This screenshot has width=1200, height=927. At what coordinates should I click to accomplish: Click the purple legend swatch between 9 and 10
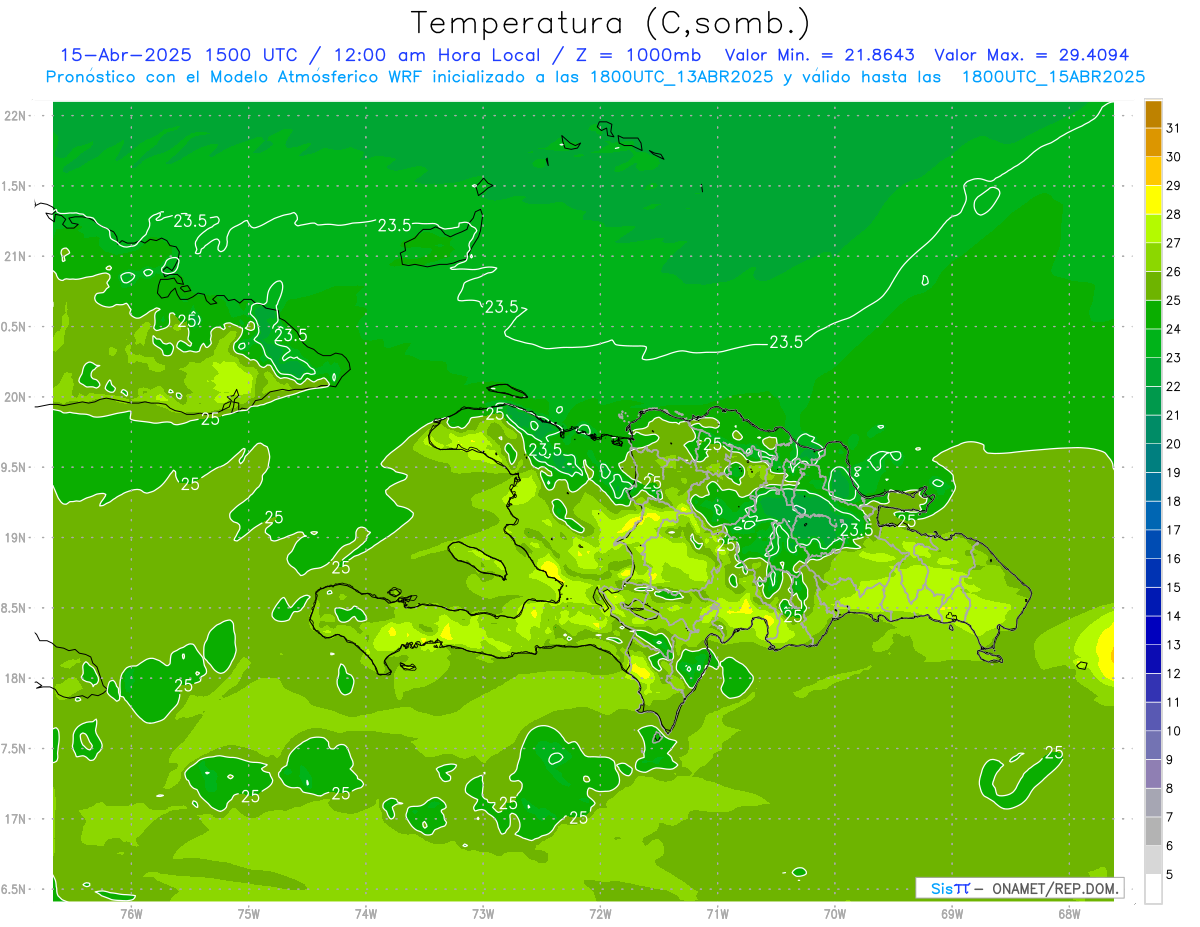[1153, 746]
